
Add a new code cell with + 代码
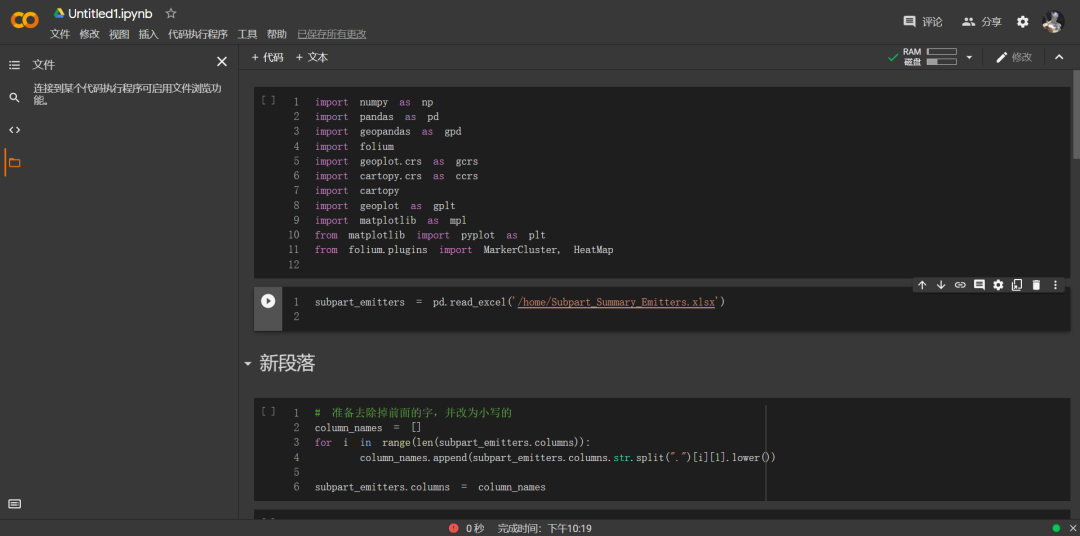(267, 57)
